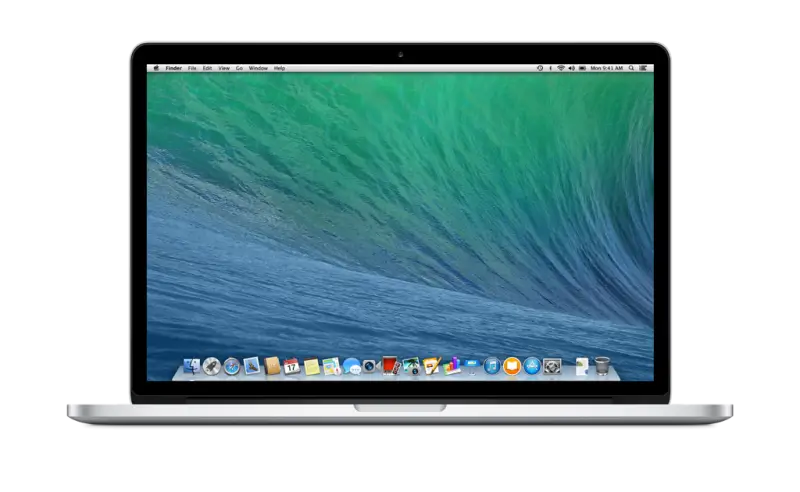Click volume speaker icon in menu bar
Viewport: 800px width, 492px height.
571,68
